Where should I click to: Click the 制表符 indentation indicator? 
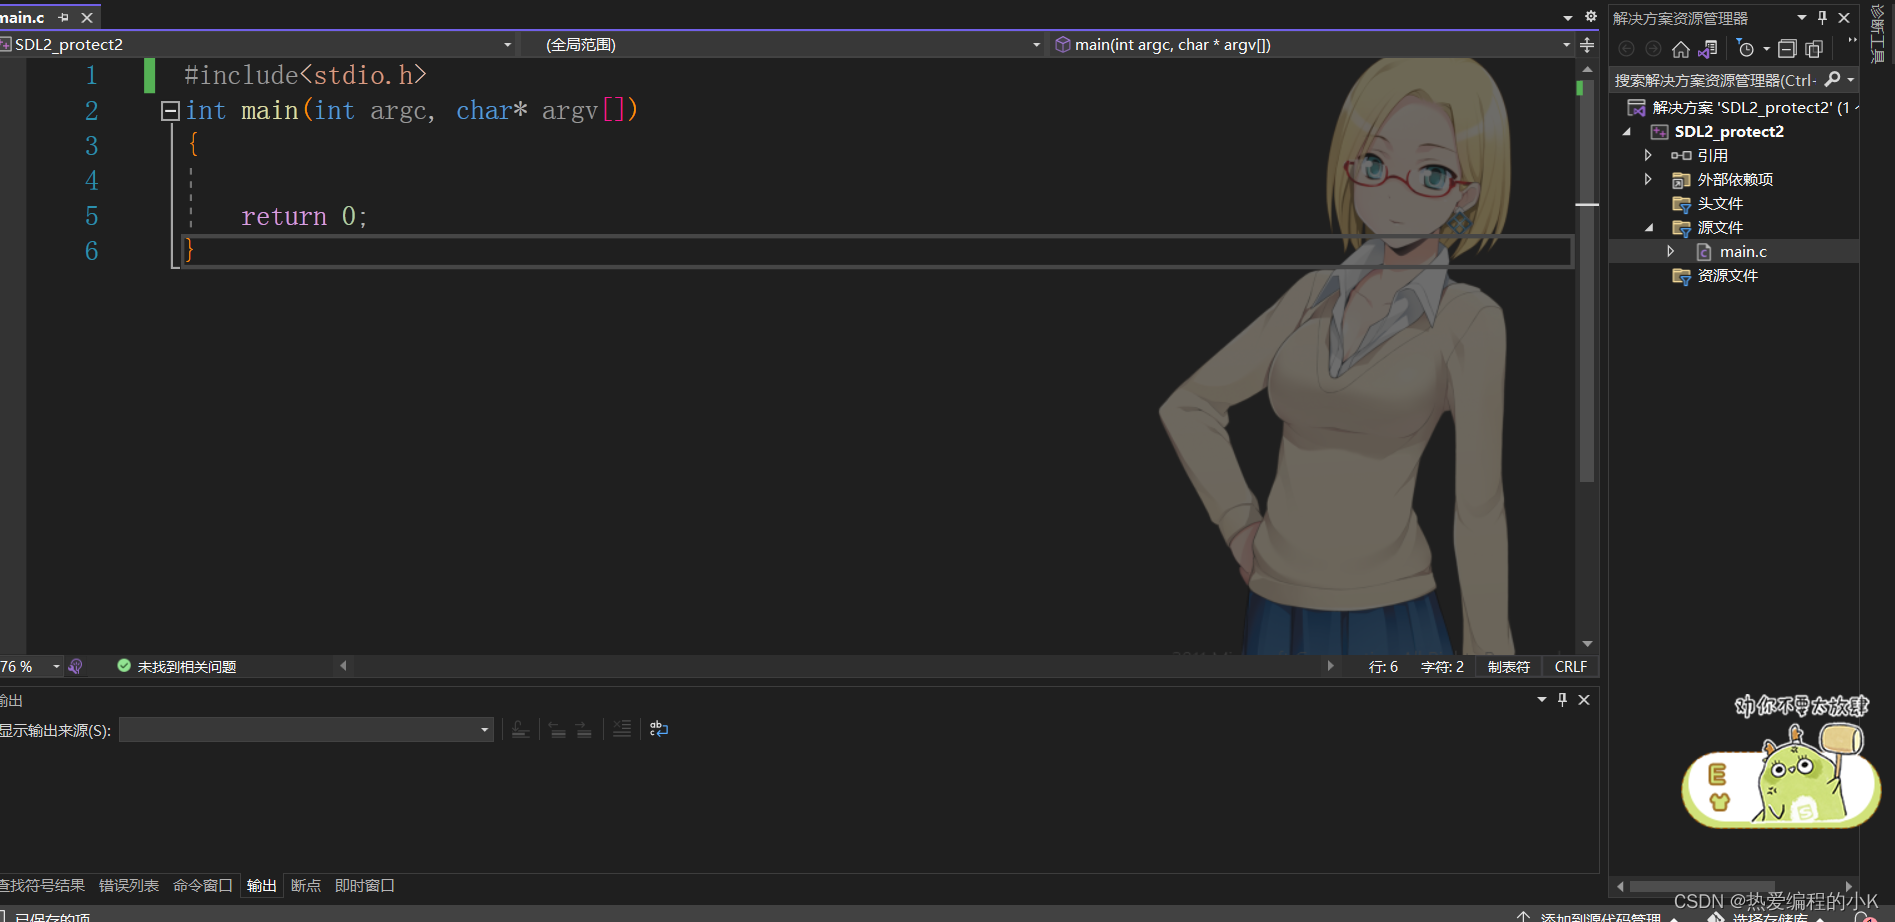click(1509, 667)
